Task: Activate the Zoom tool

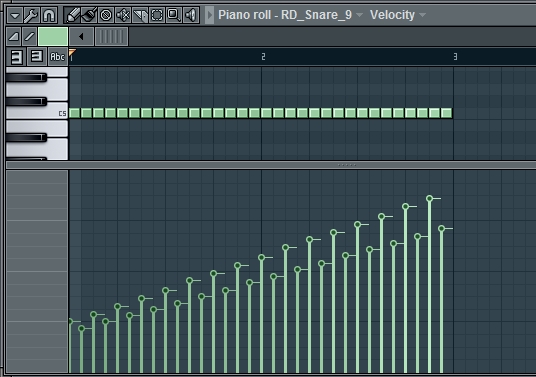Action: tap(174, 15)
